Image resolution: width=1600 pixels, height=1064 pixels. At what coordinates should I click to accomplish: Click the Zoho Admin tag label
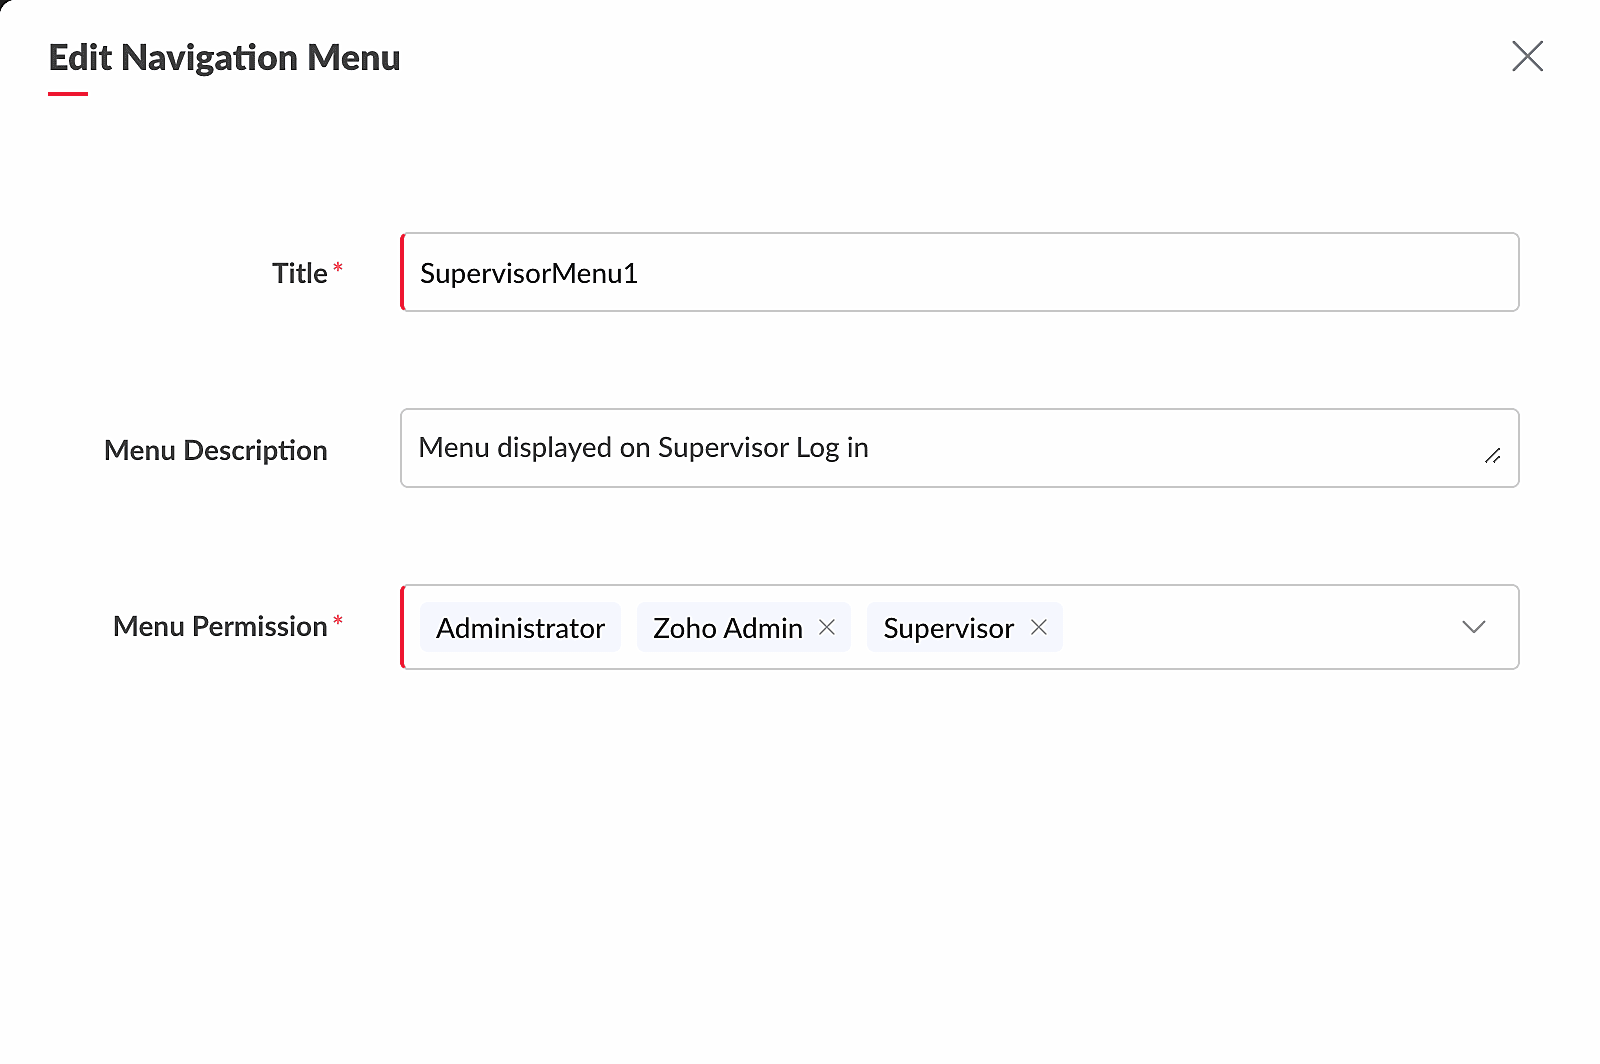(727, 628)
